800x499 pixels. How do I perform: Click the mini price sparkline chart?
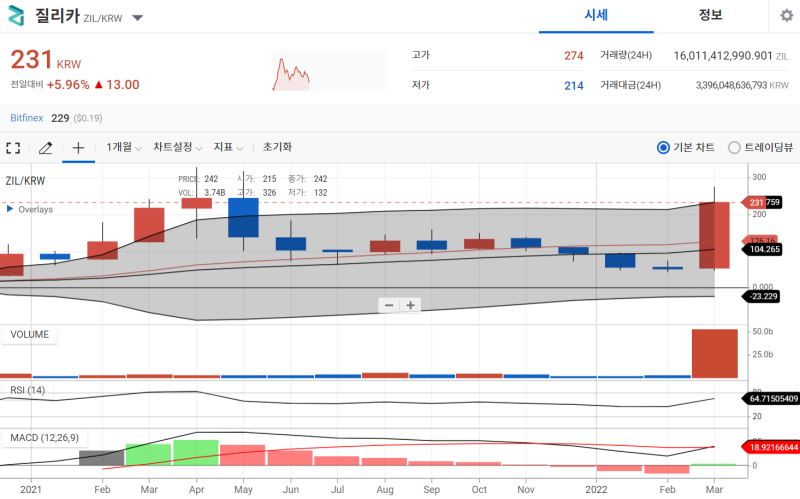[330, 70]
